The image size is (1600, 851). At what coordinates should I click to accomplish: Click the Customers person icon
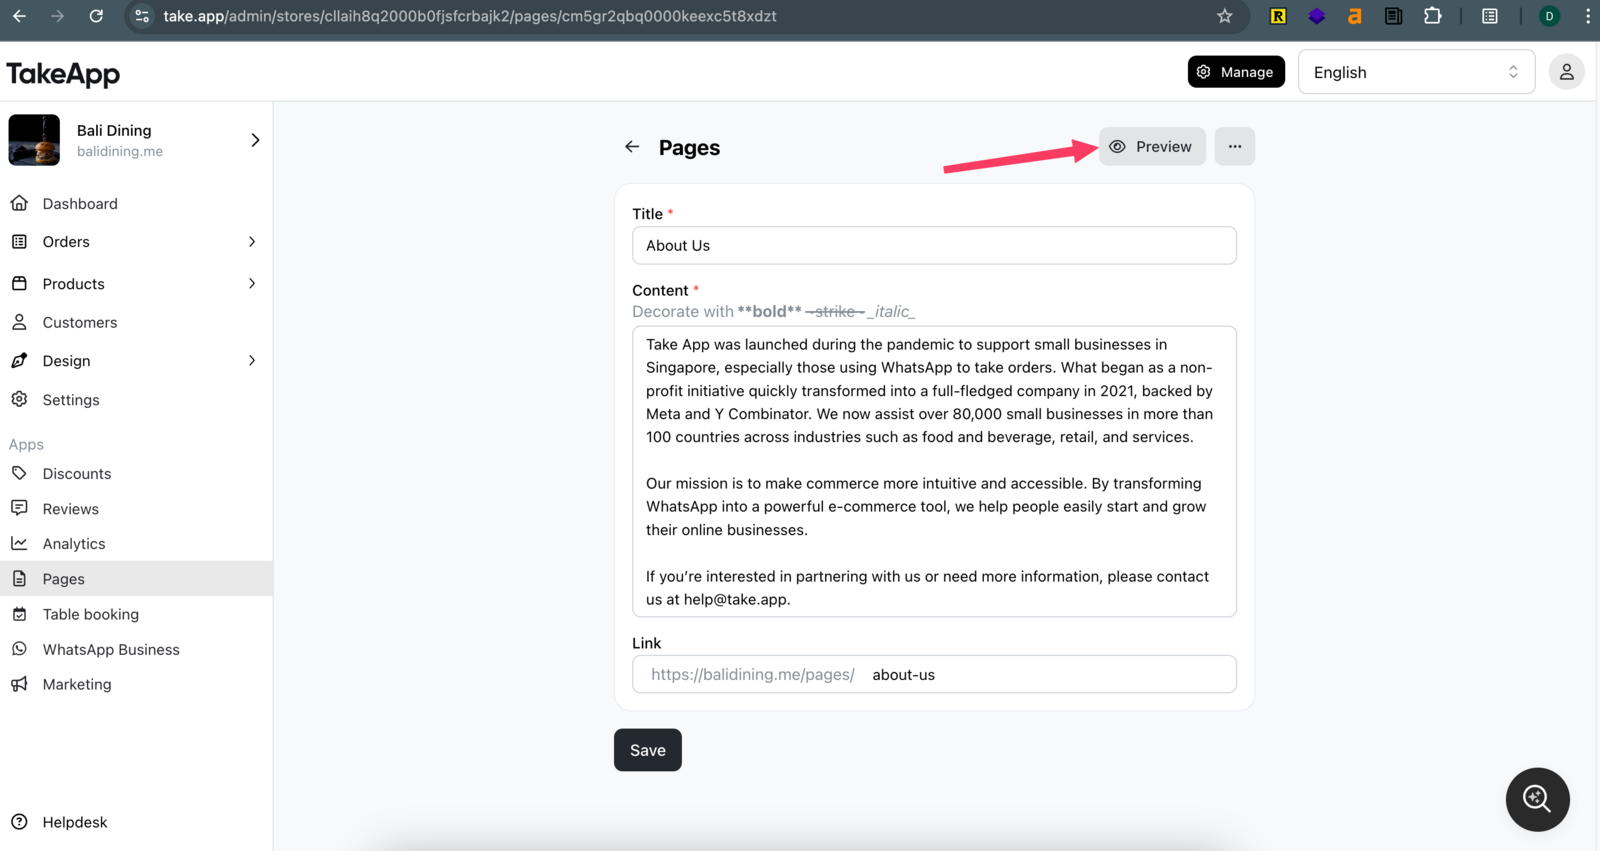pyautogui.click(x=19, y=322)
